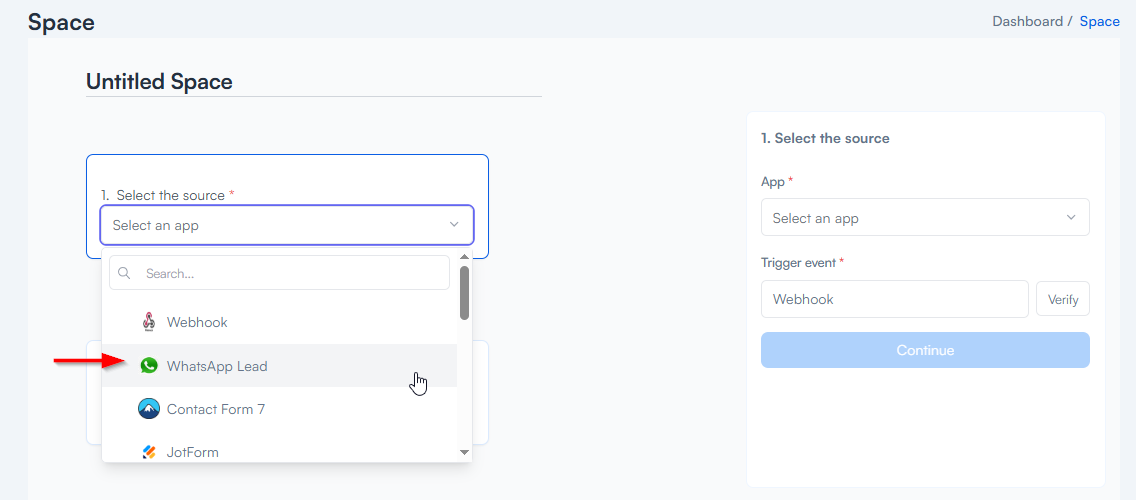Image resolution: width=1136 pixels, height=500 pixels.
Task: Click the app list scrollbar thumb
Action: (464, 292)
